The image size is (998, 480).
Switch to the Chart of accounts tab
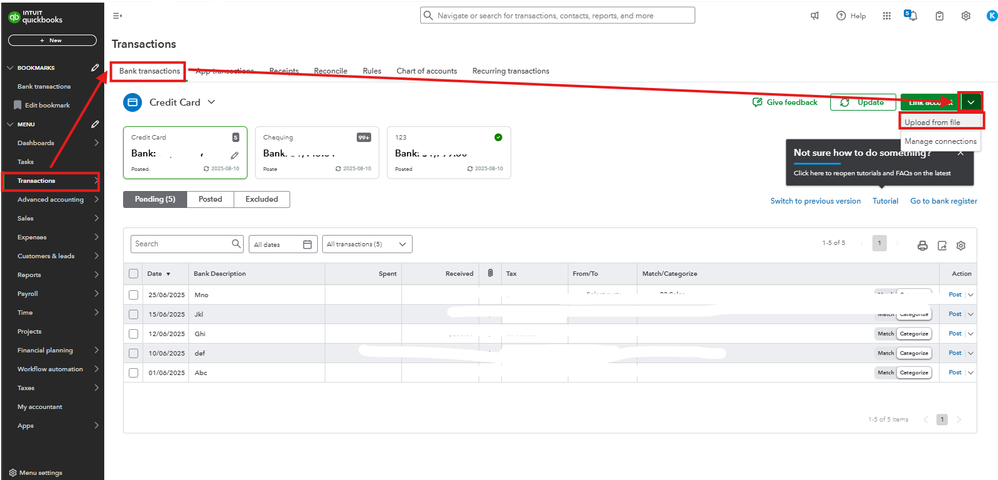click(x=426, y=71)
